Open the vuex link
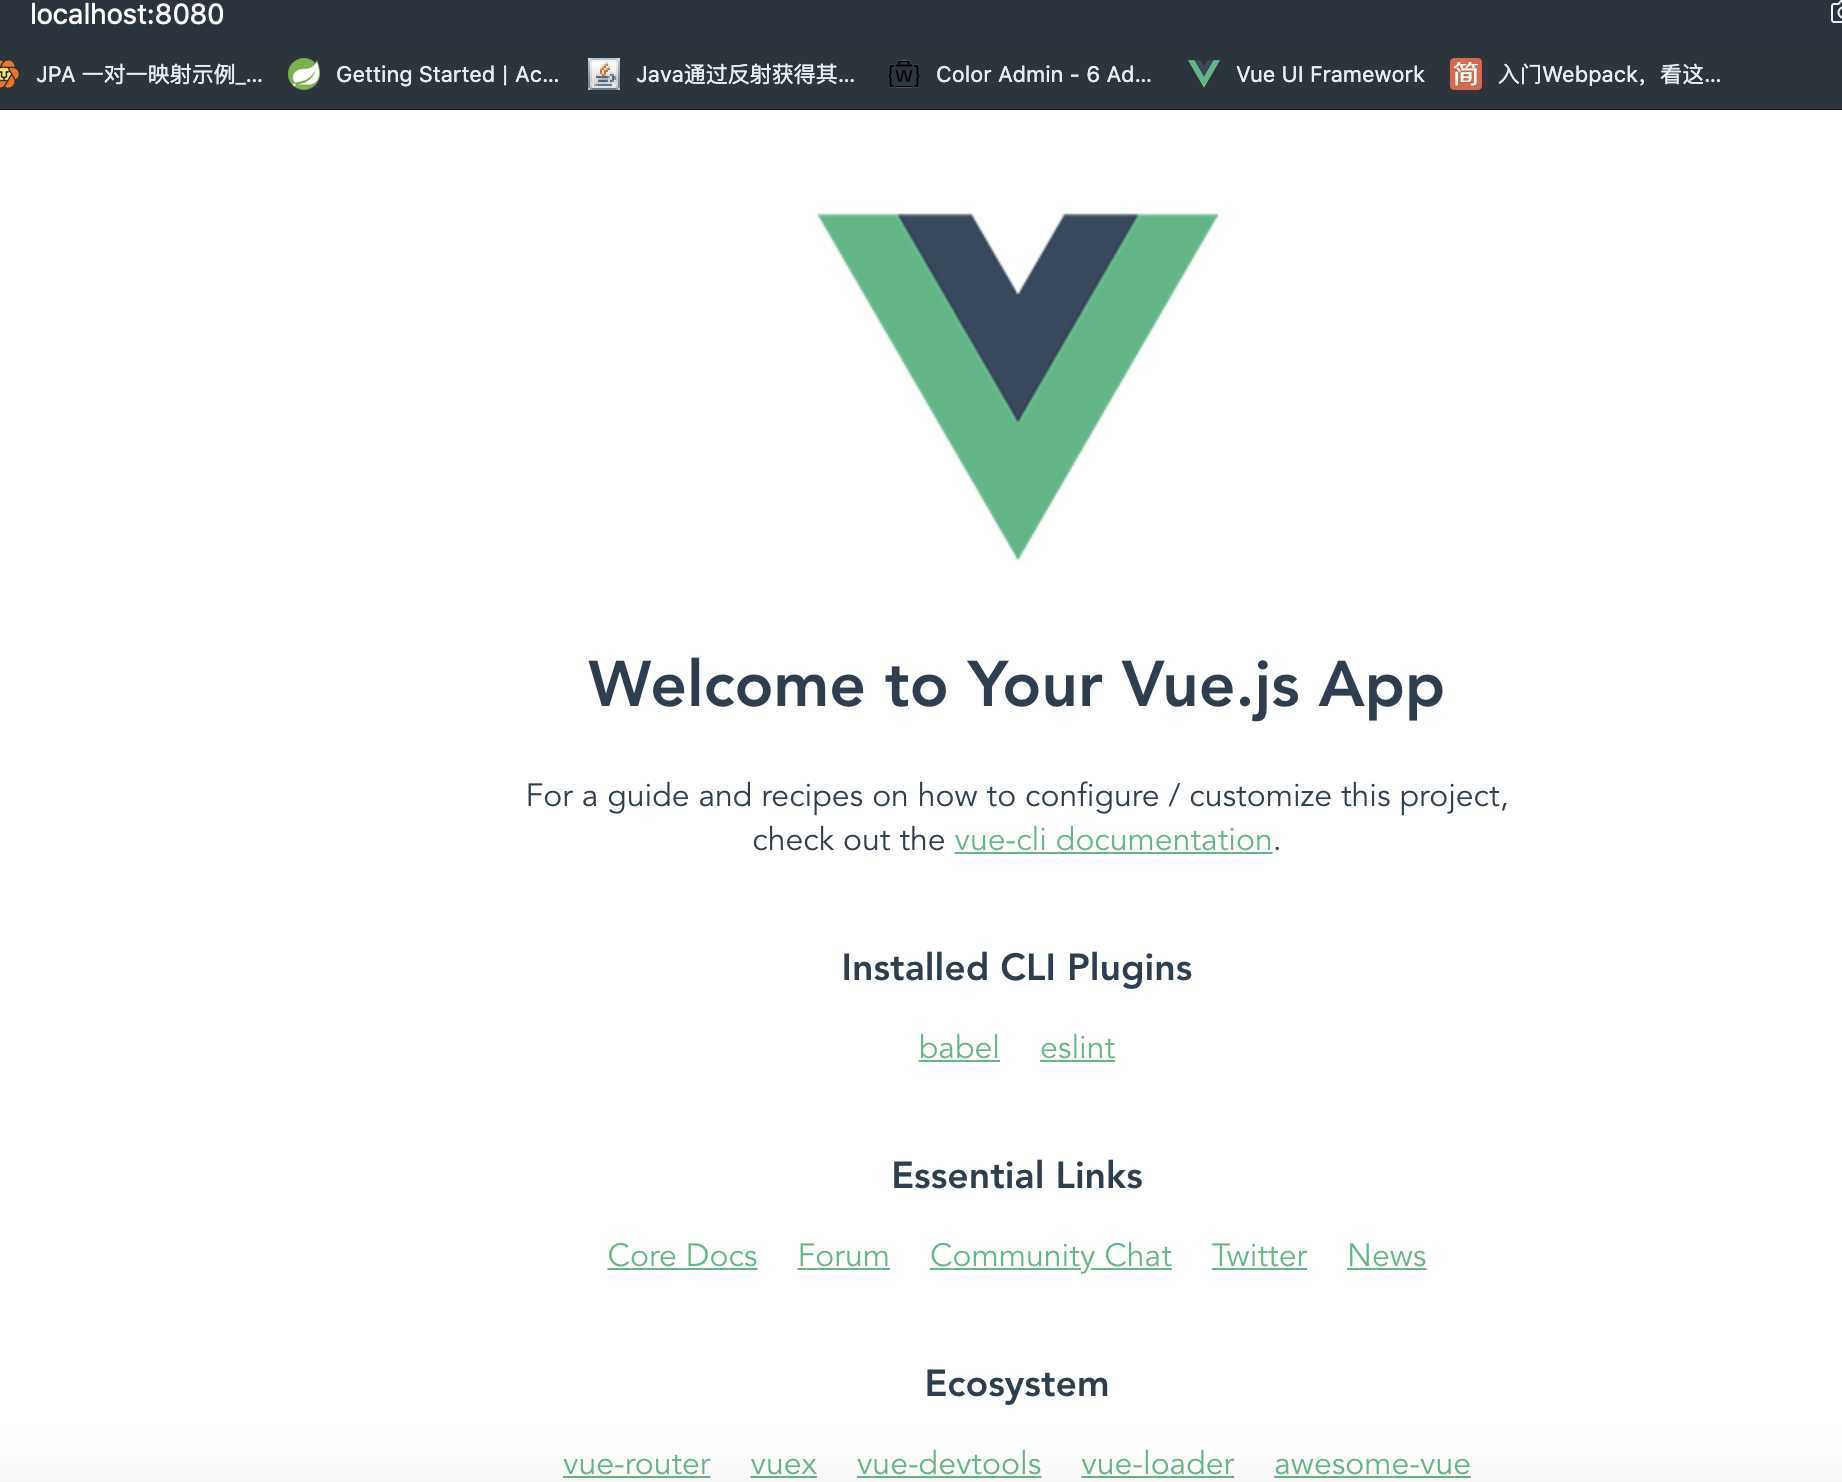The image size is (1842, 1482). coord(783,1463)
